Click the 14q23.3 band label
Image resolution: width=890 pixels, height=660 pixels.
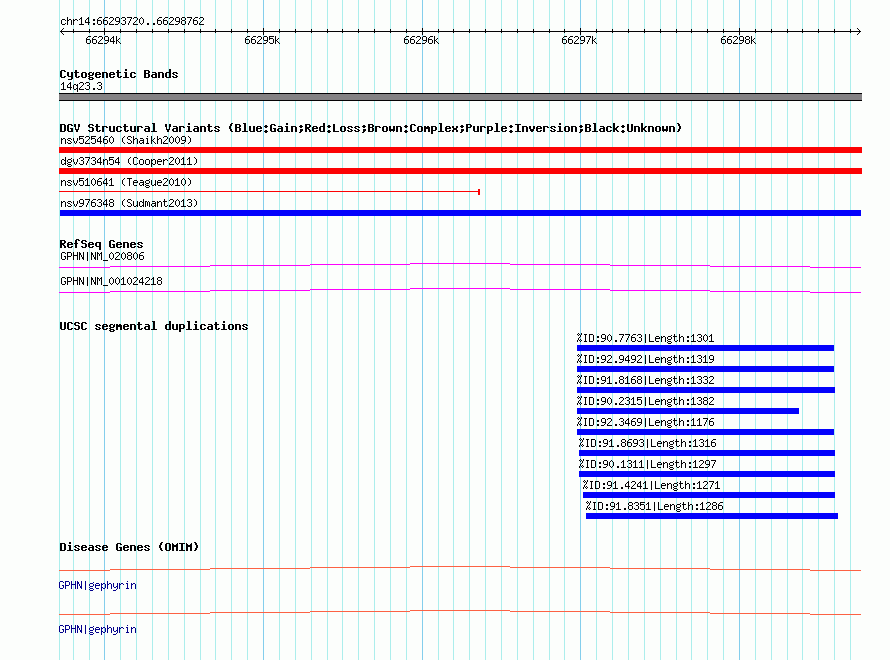pos(81,86)
